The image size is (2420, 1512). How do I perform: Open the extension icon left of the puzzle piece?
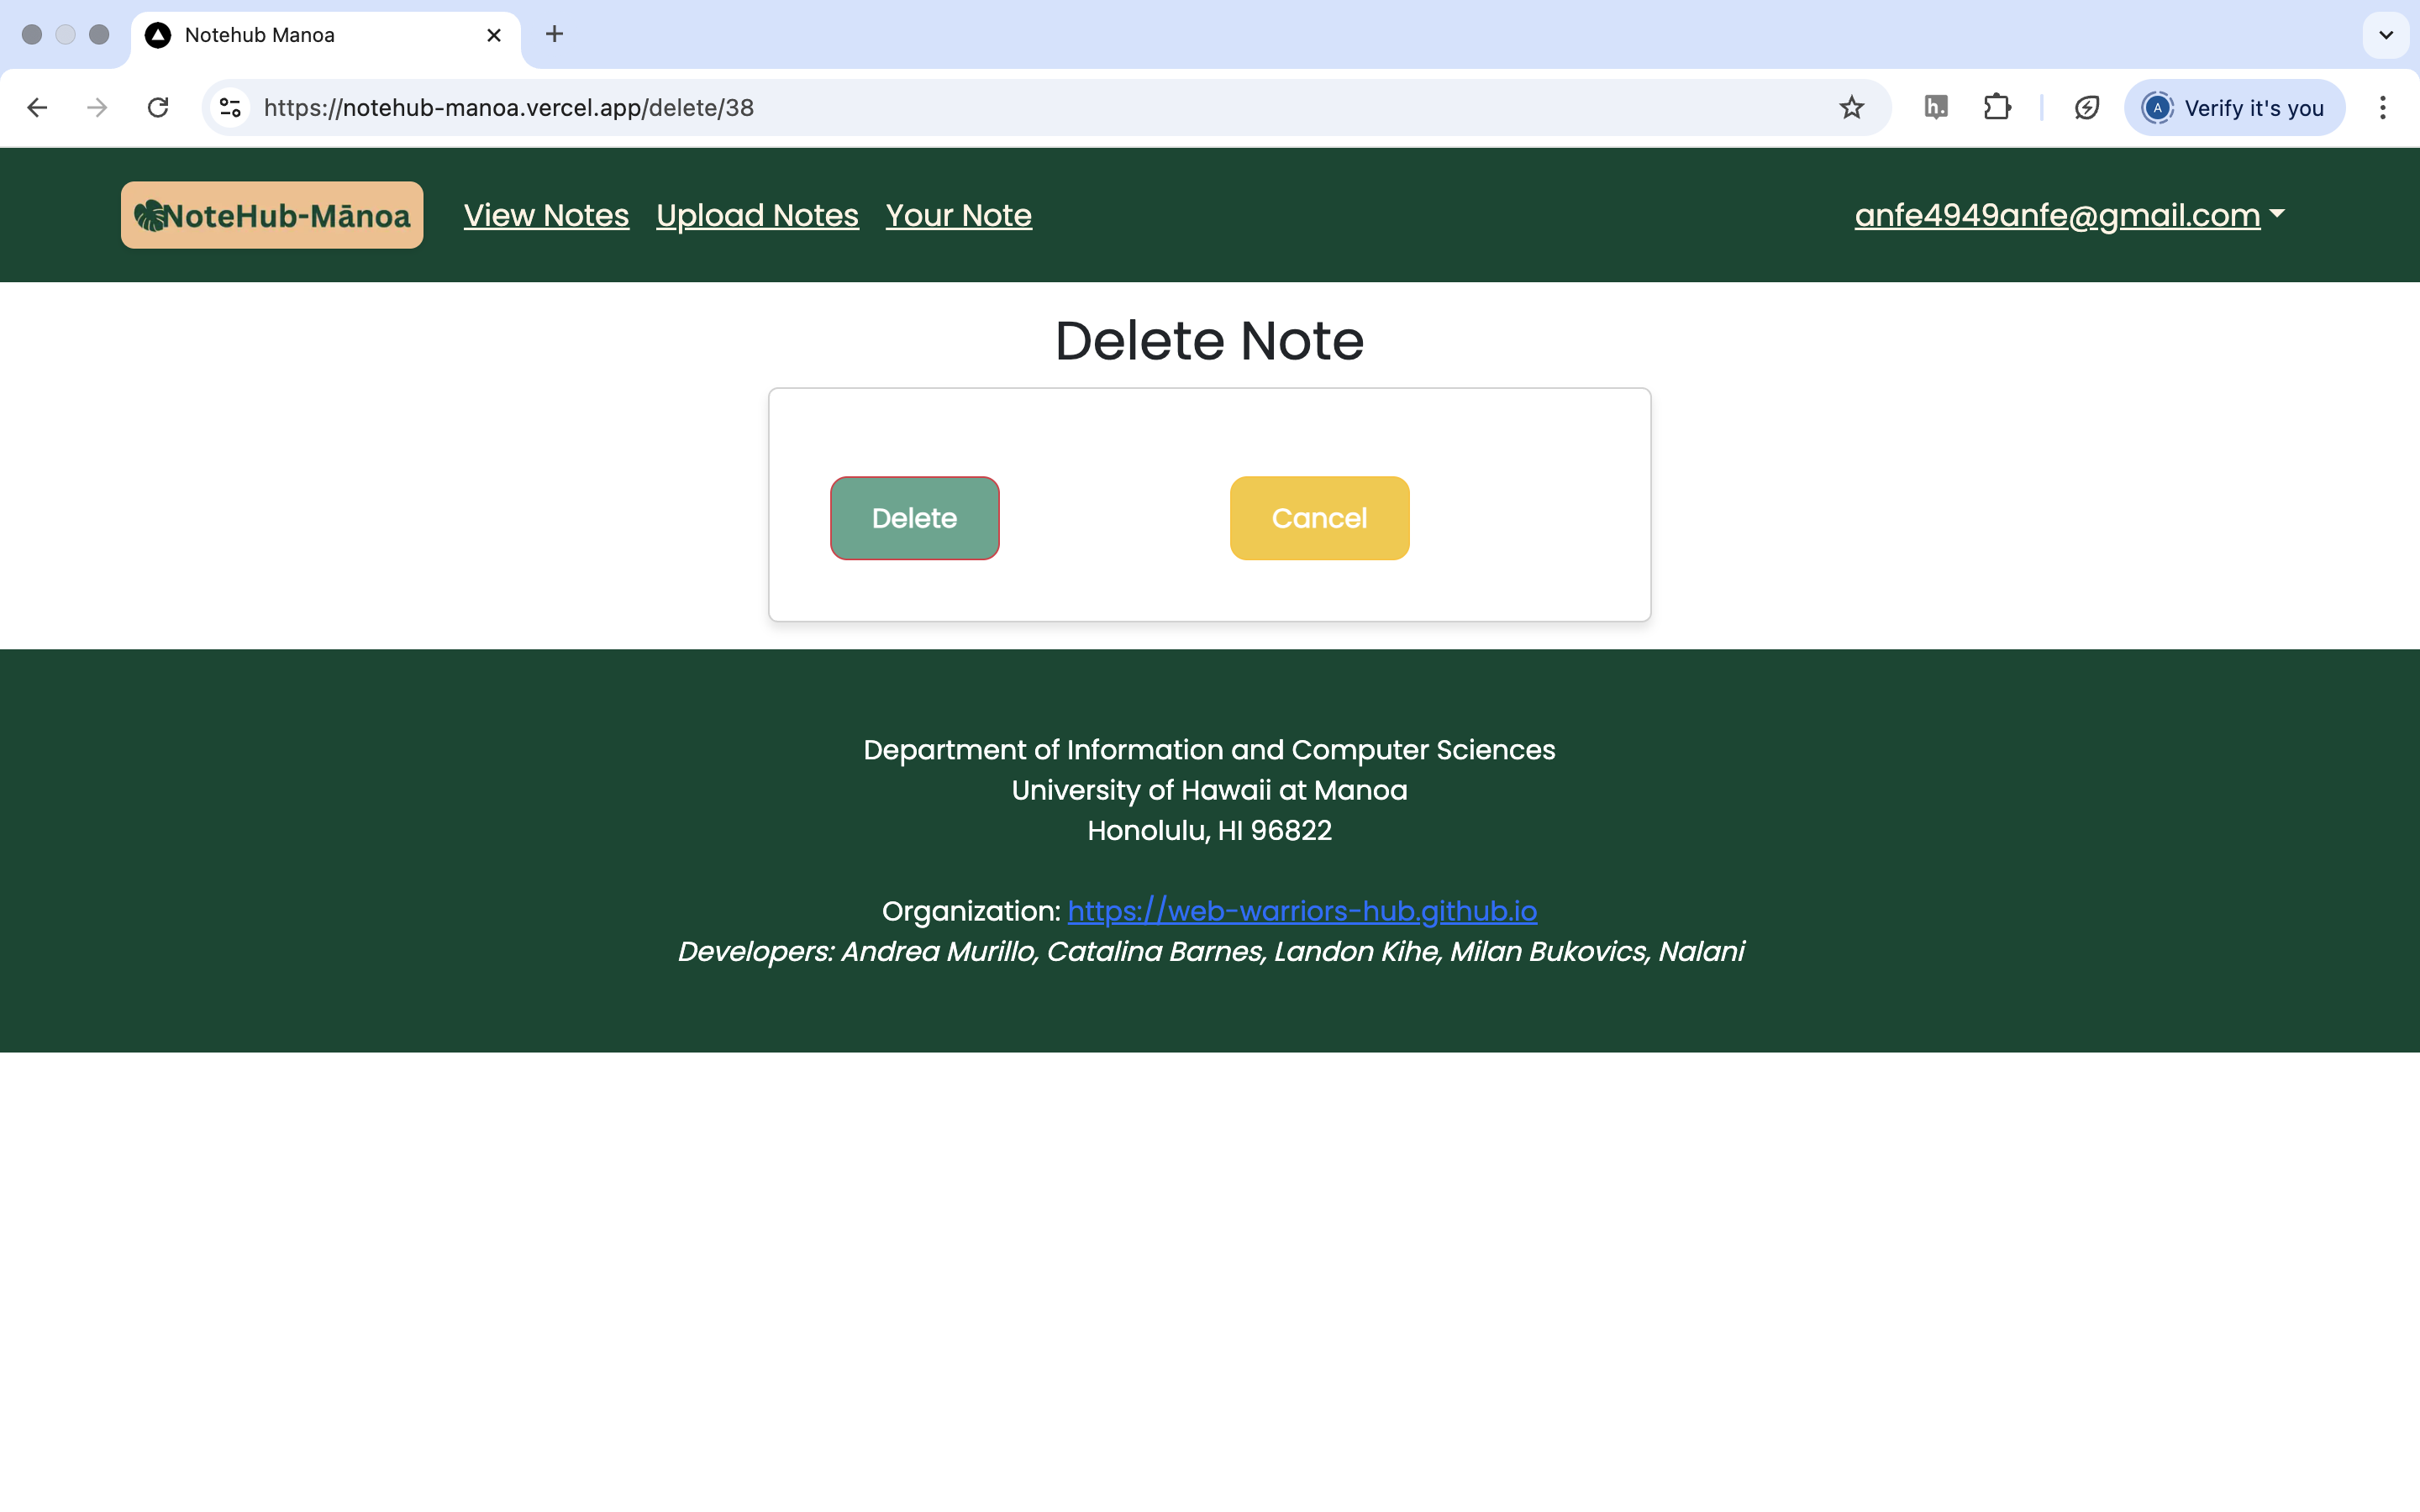point(1935,107)
